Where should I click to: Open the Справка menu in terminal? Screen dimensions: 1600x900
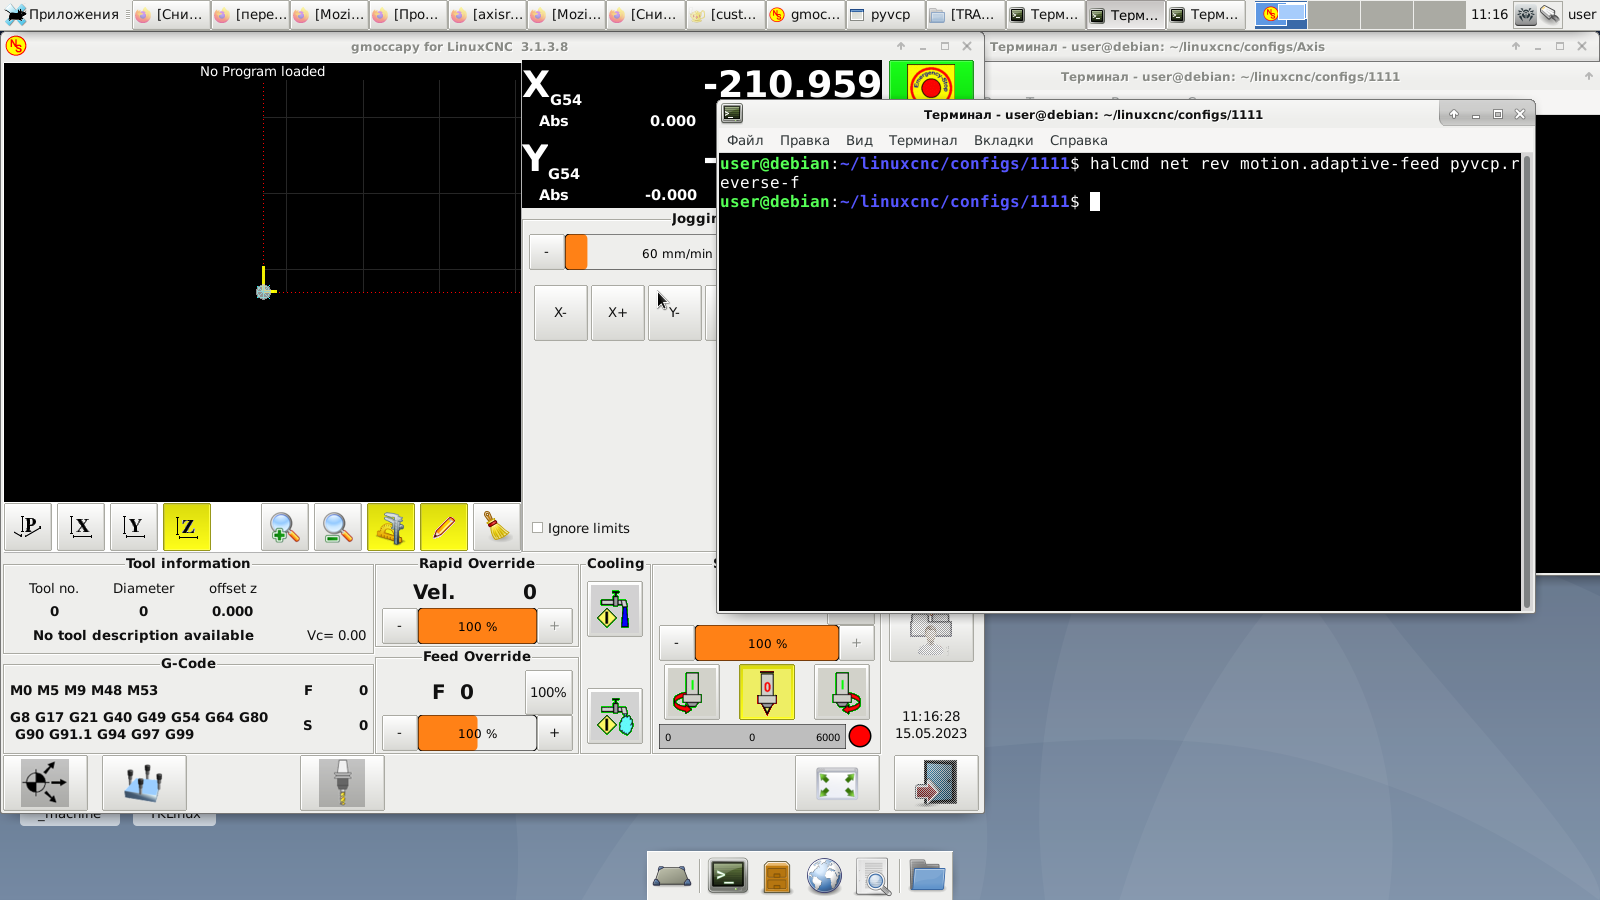coord(1078,140)
